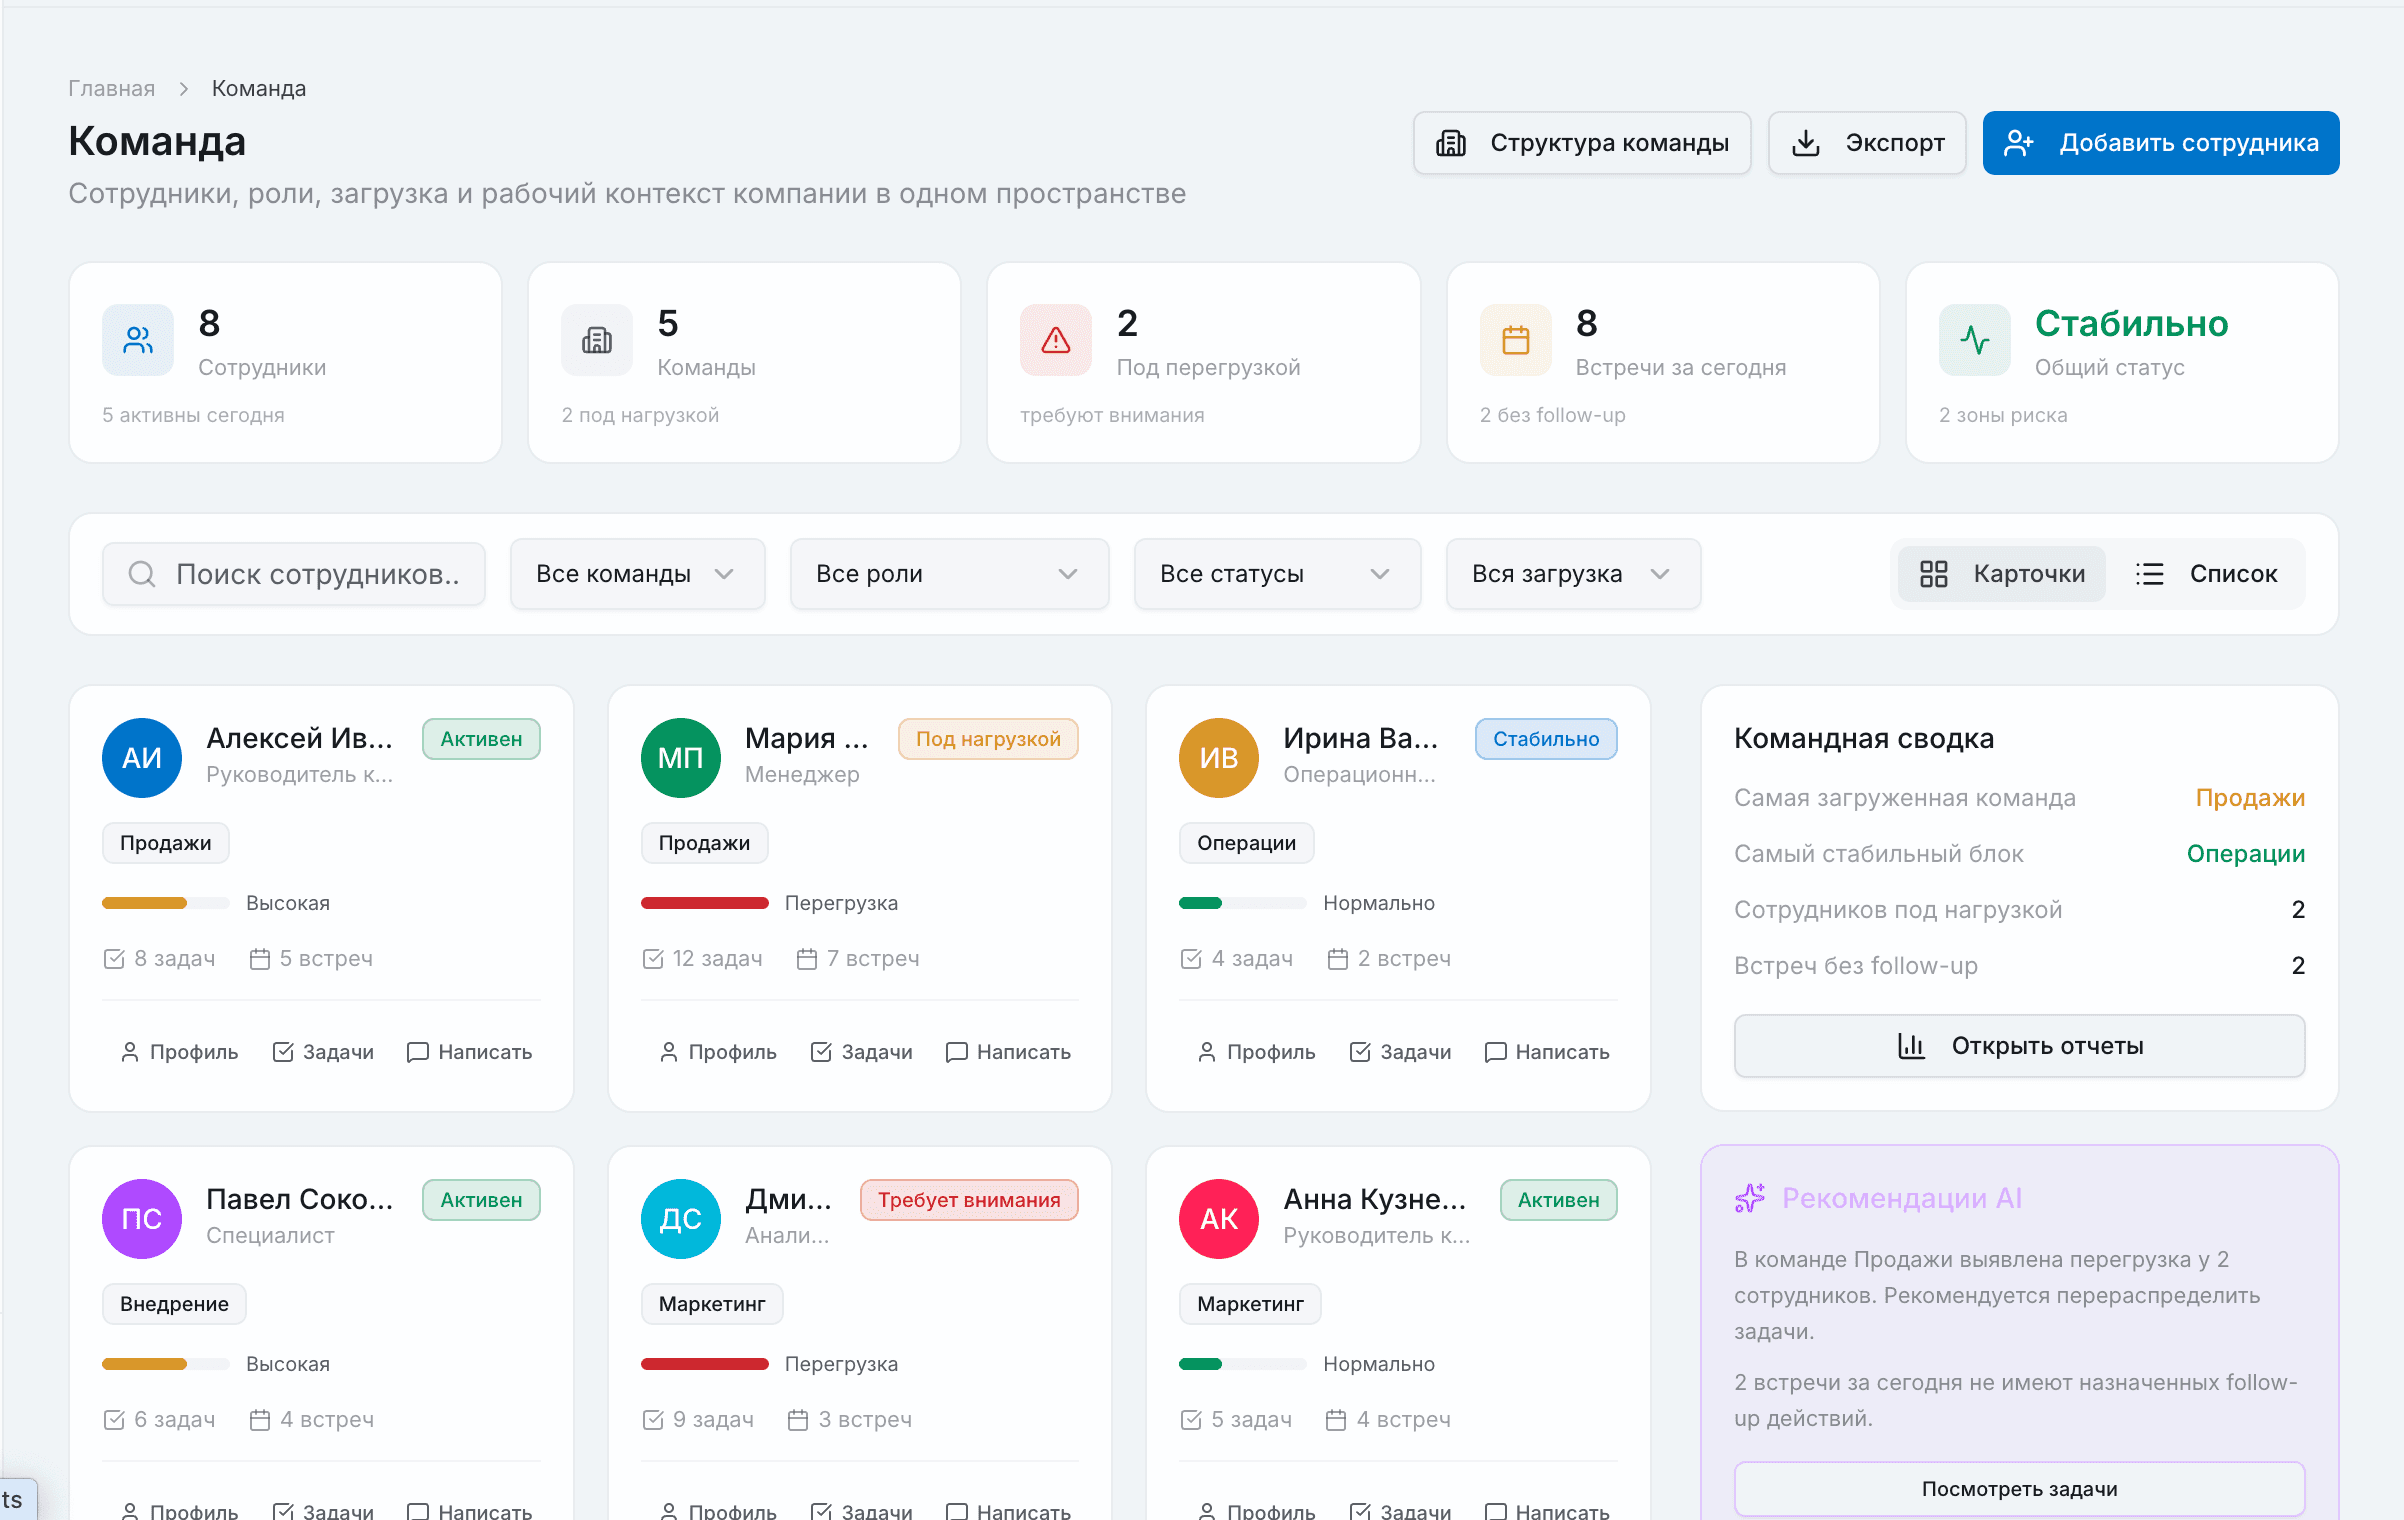Click the Поиск сотрудников input field
This screenshot has width=2404, height=1520.
[x=300, y=573]
